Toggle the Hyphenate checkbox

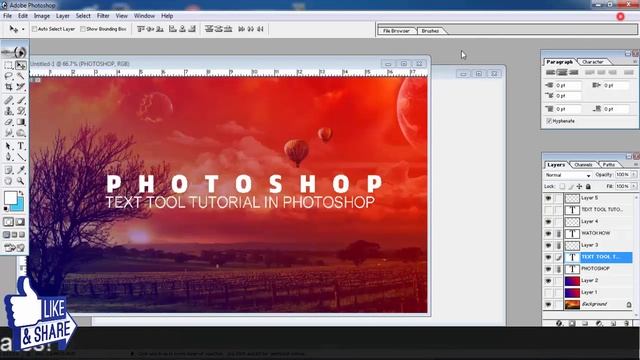point(549,121)
